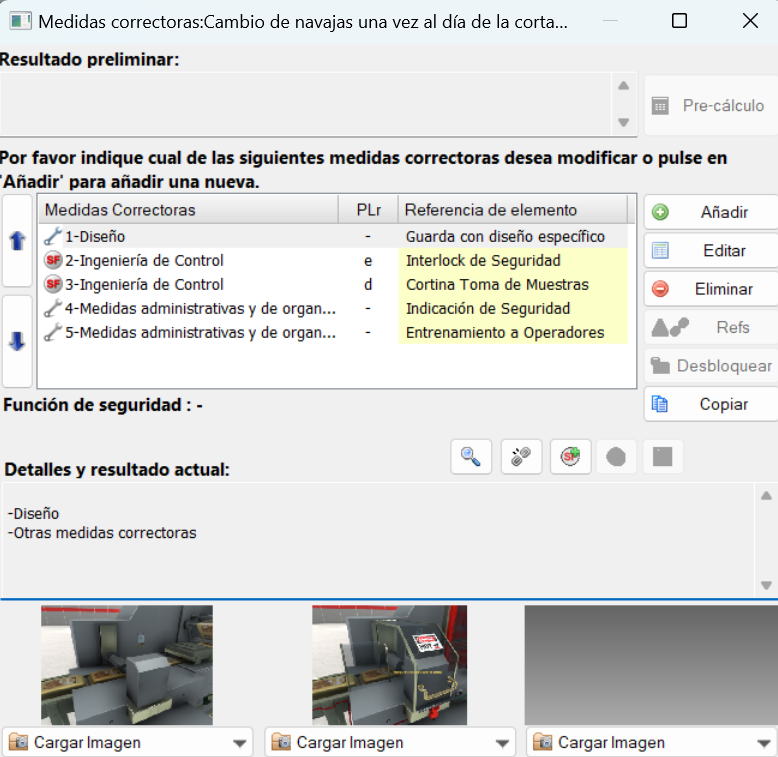Click the application icon in the title bar
This screenshot has width=778, height=757.
point(21,21)
